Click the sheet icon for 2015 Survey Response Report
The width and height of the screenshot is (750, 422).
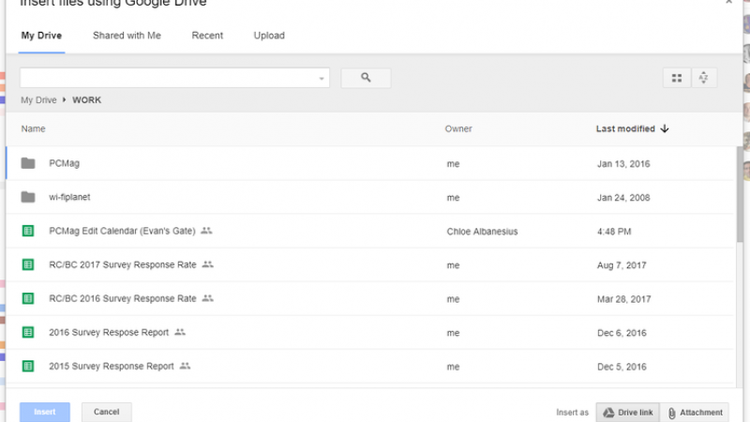coord(28,366)
